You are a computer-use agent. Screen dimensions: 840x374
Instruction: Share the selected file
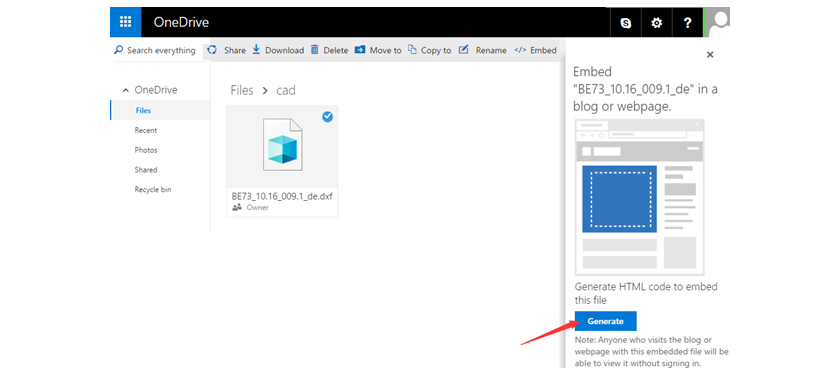pos(227,50)
